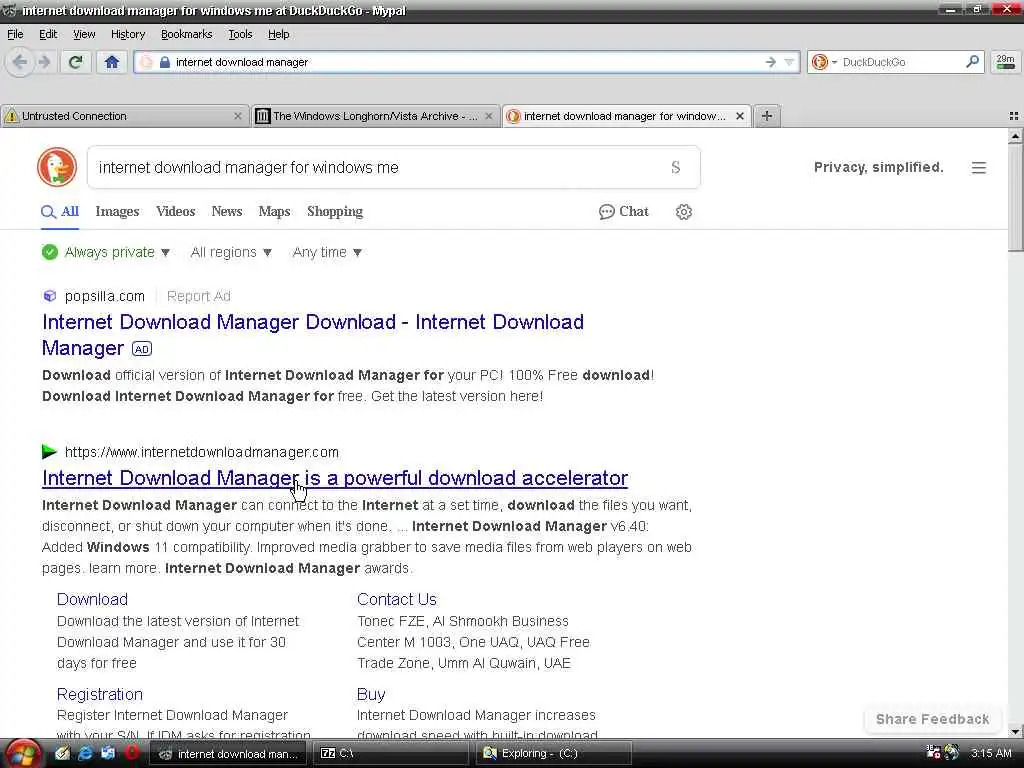Click the browser Forward arrow button
The image size is (1024, 768).
[44, 62]
